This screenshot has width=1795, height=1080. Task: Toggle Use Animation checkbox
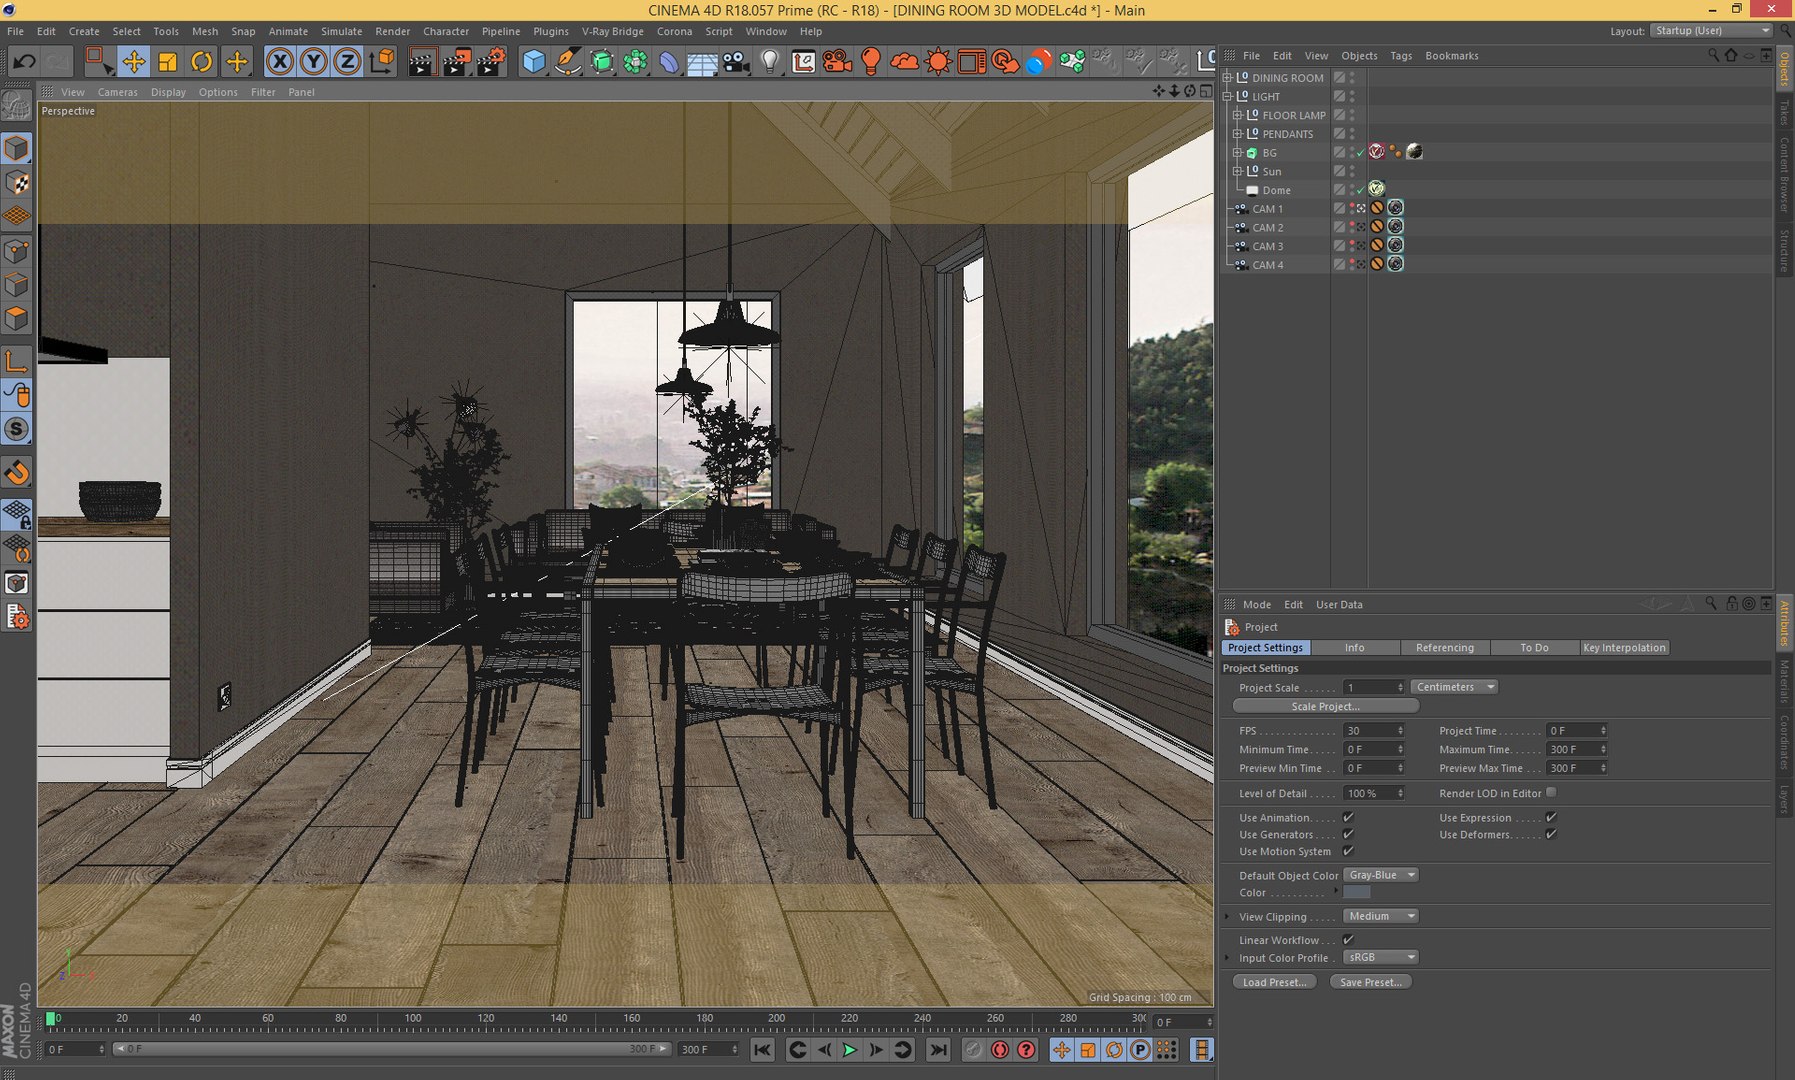coord(1348,817)
